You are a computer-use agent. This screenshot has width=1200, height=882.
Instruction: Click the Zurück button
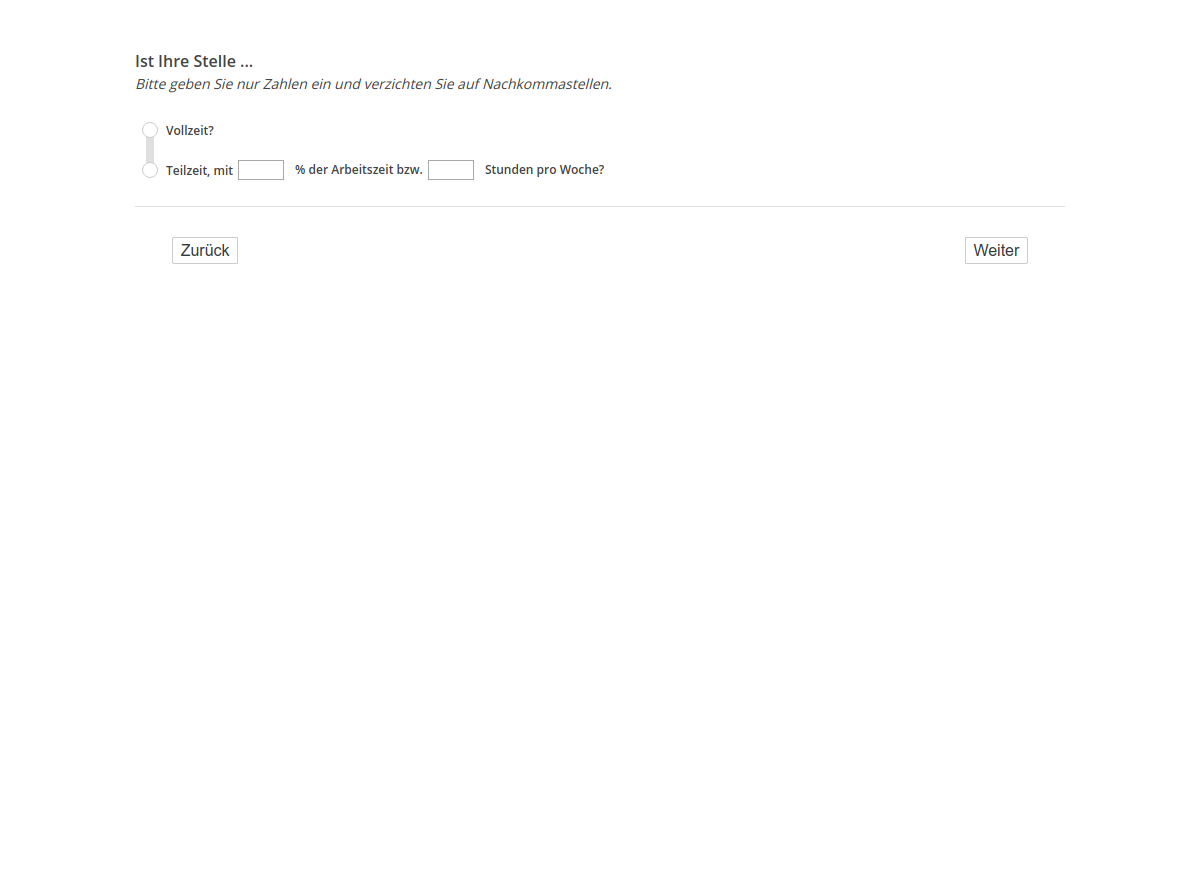click(x=205, y=250)
